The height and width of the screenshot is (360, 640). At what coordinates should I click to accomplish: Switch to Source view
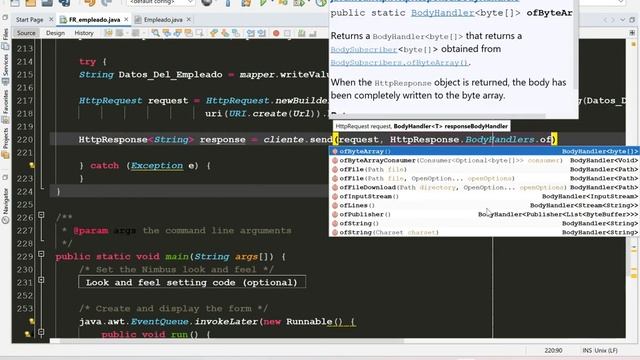[26, 33]
